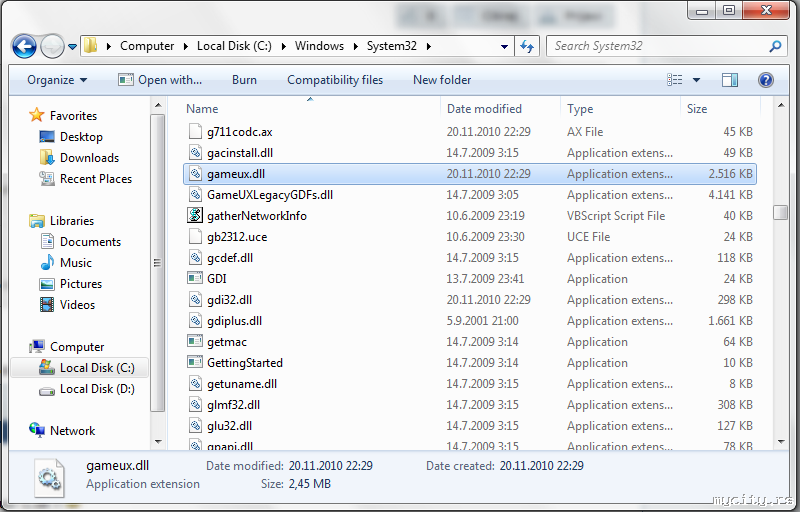Go back with the blue Back arrow
The image size is (800, 512).
24,46
